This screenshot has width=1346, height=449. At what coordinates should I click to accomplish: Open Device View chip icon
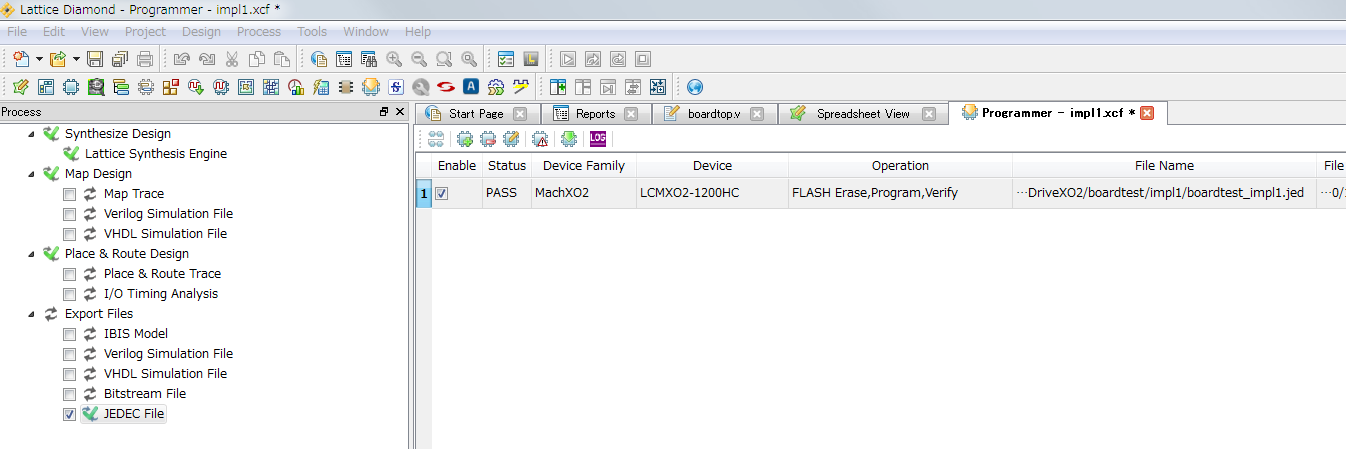point(70,87)
